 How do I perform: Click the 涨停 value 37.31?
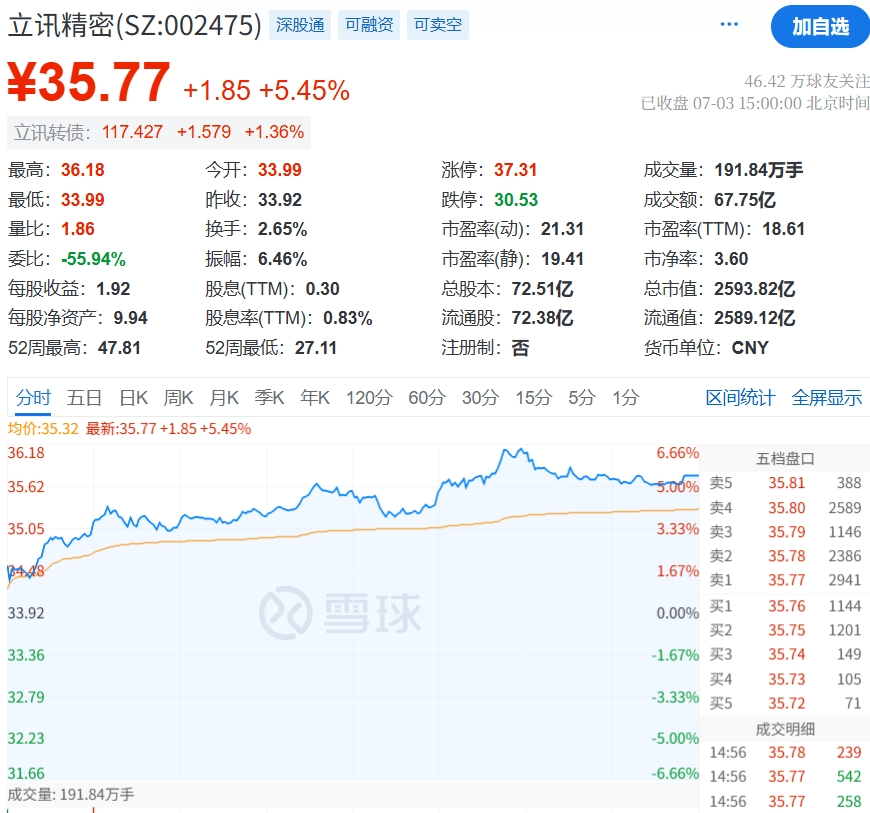pos(516,170)
